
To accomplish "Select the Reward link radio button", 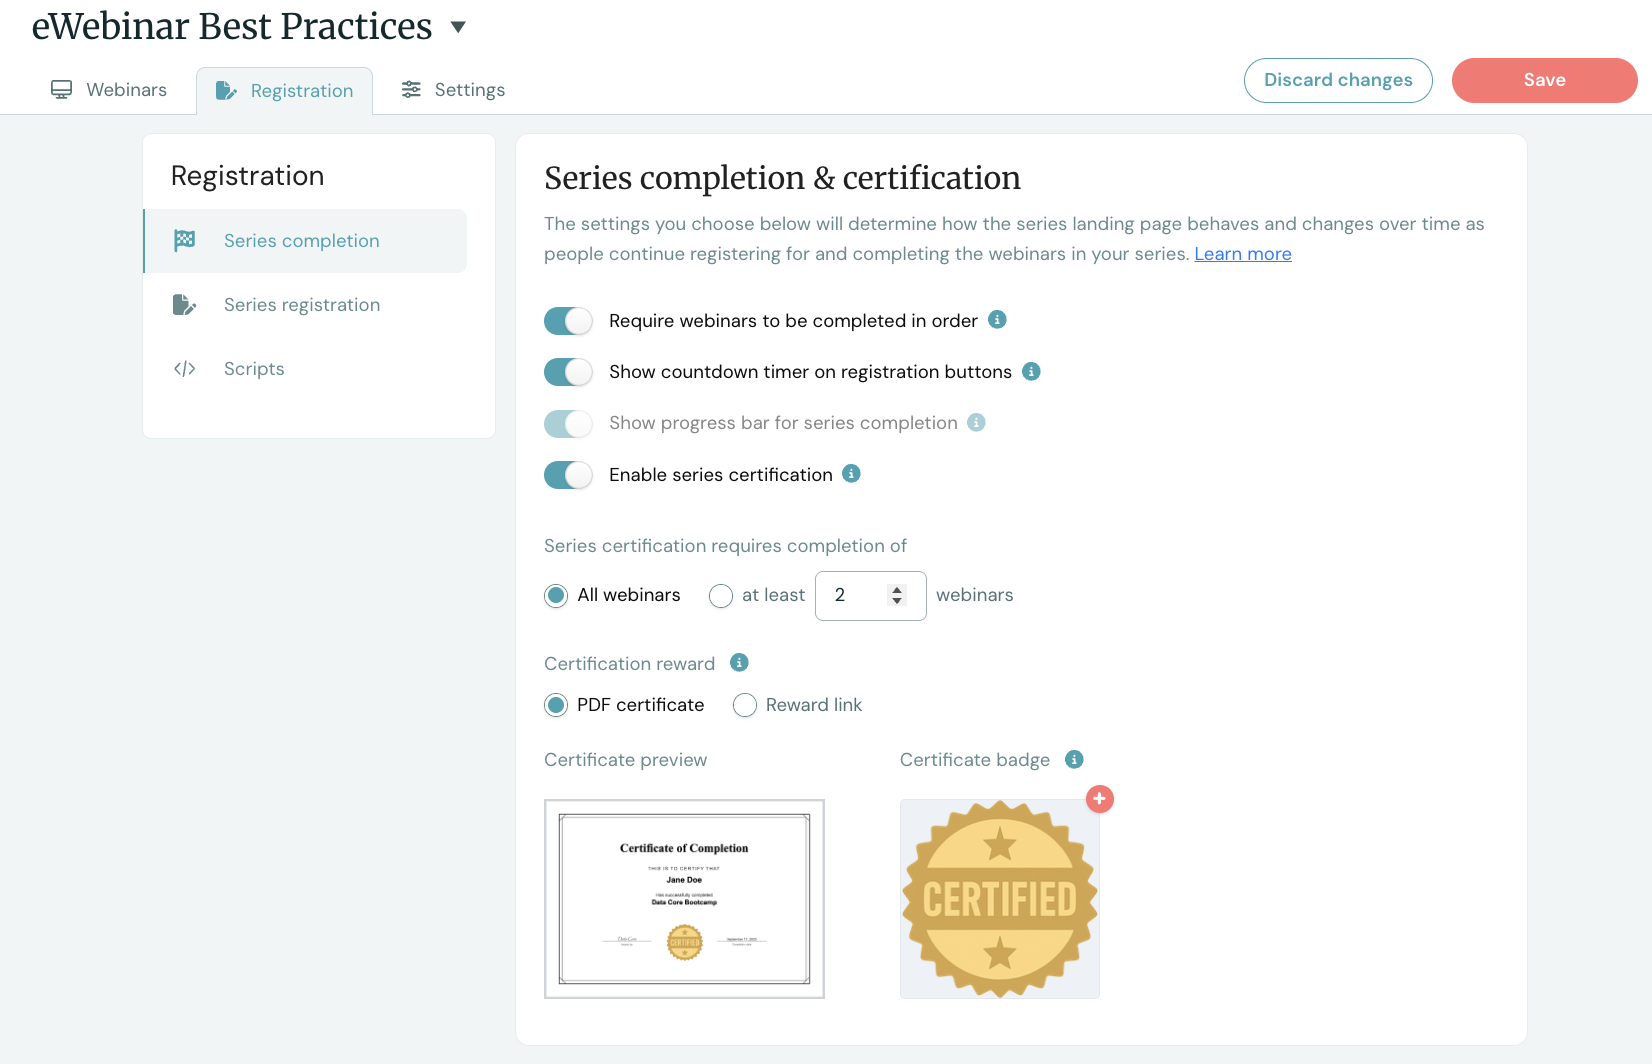I will pyautogui.click(x=744, y=705).
